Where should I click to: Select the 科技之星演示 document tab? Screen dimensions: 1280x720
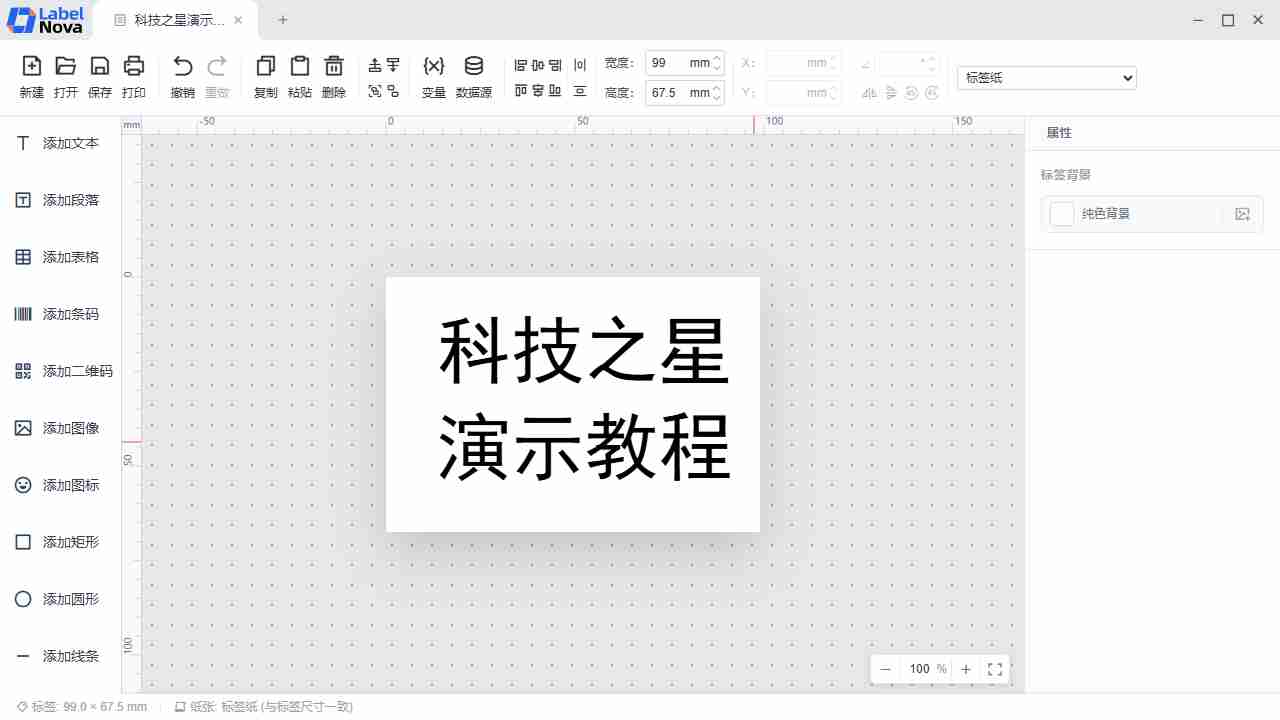tap(178, 20)
